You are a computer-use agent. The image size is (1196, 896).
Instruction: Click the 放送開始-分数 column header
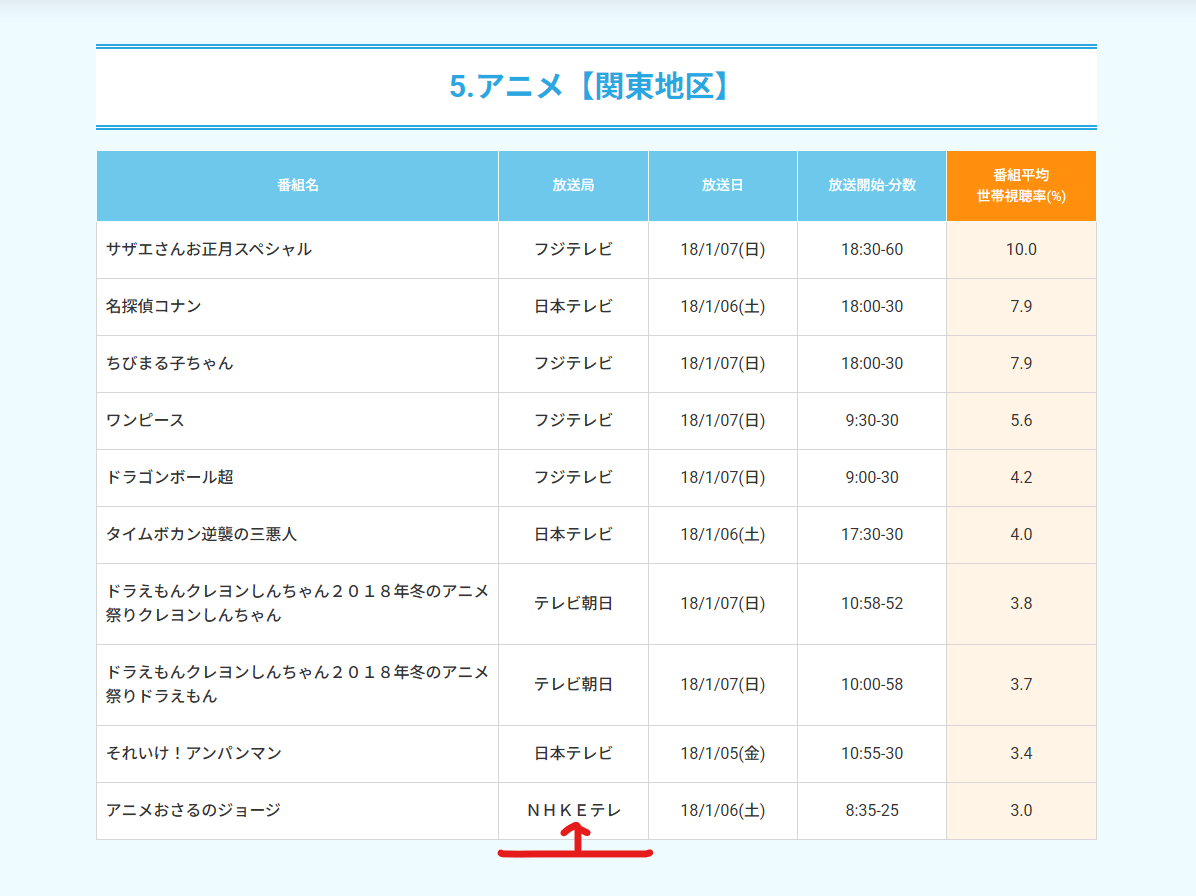pyautogui.click(x=872, y=185)
